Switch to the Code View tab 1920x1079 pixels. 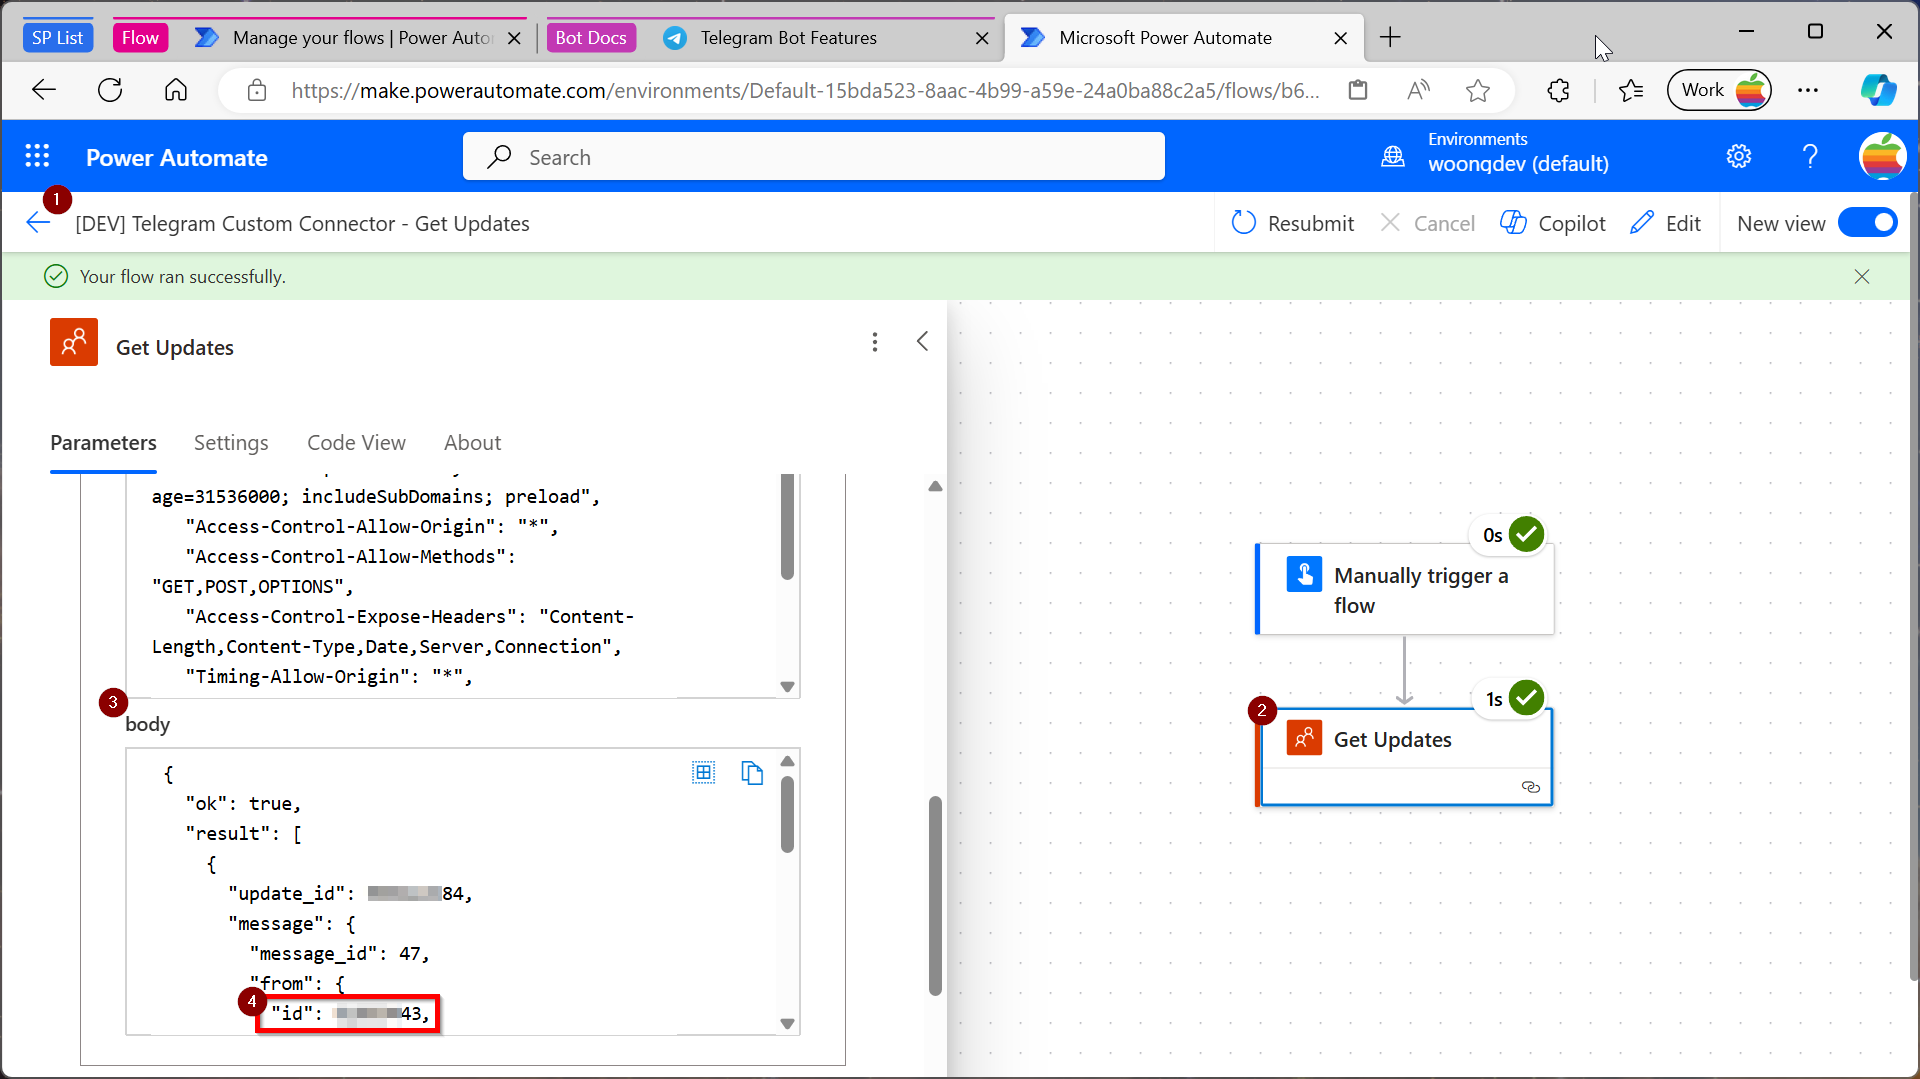pyautogui.click(x=356, y=442)
